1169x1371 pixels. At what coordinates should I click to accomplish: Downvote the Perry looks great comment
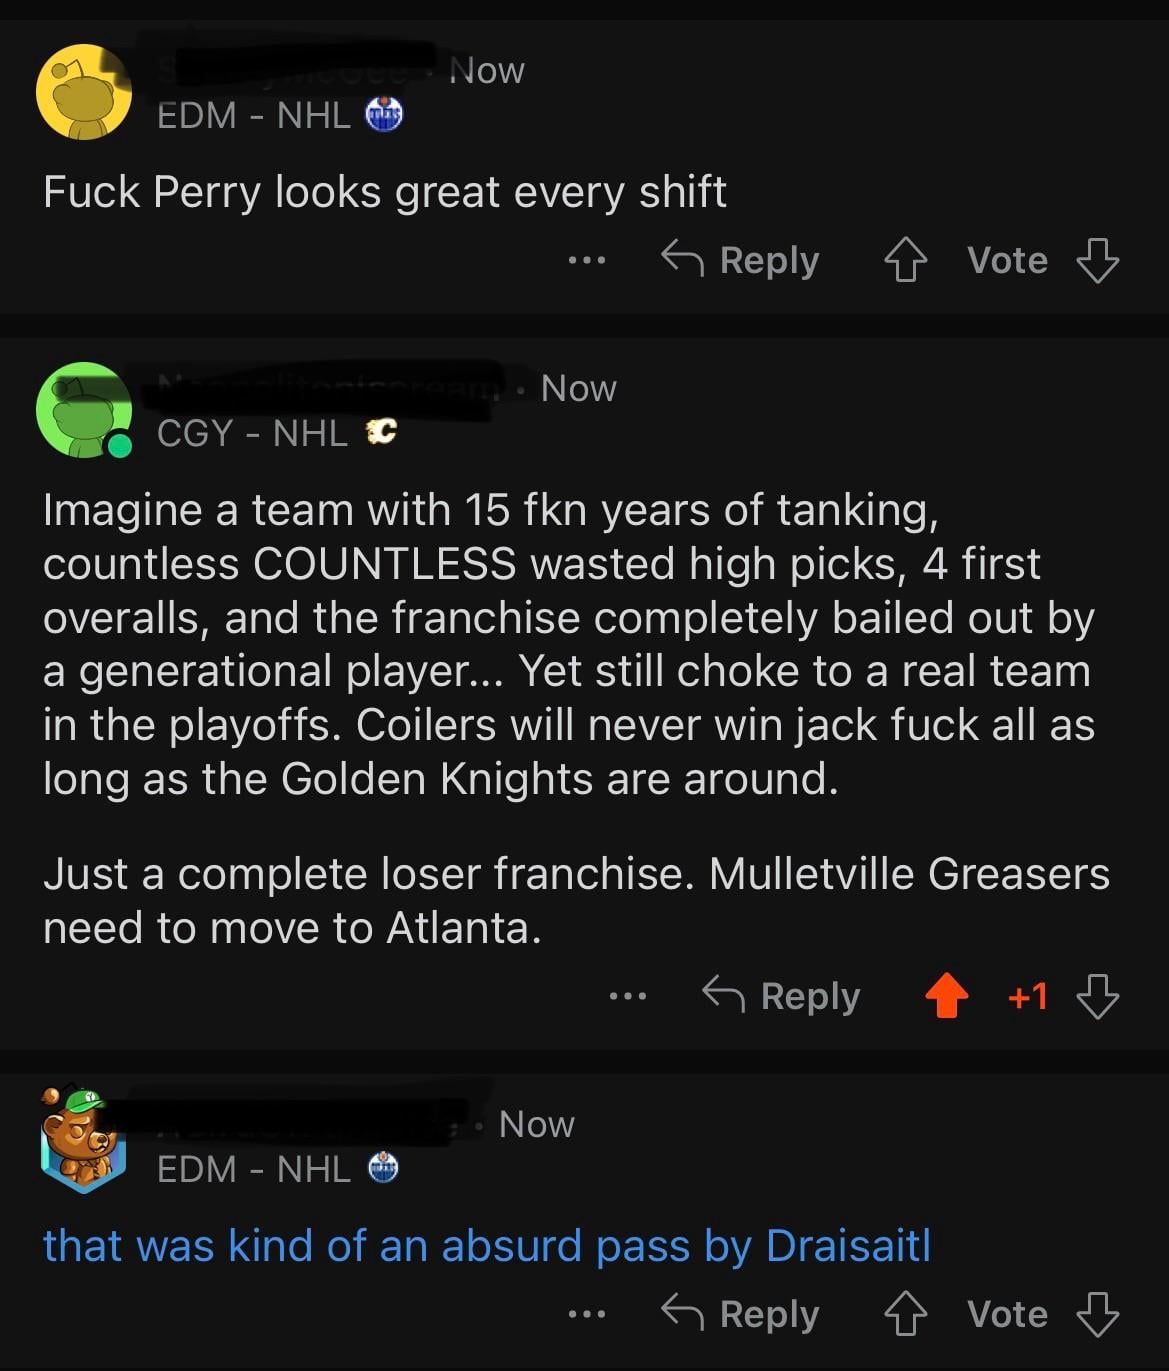pyautogui.click(x=1097, y=261)
